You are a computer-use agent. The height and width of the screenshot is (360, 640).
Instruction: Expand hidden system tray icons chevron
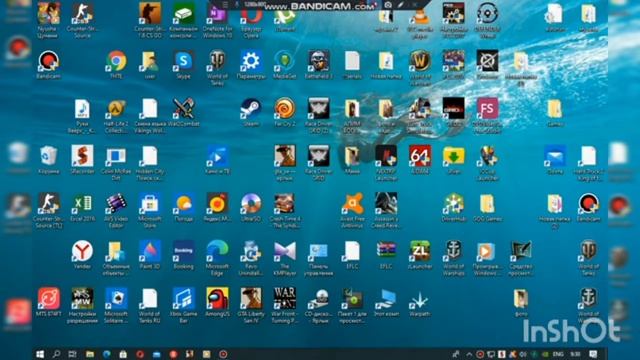(x=469, y=354)
